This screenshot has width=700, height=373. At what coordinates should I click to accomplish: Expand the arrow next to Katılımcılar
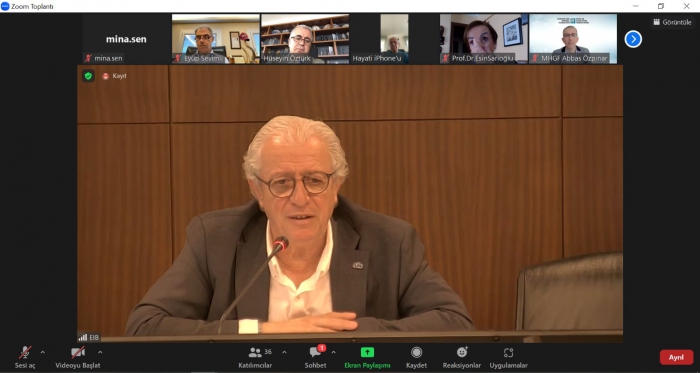[284, 352]
